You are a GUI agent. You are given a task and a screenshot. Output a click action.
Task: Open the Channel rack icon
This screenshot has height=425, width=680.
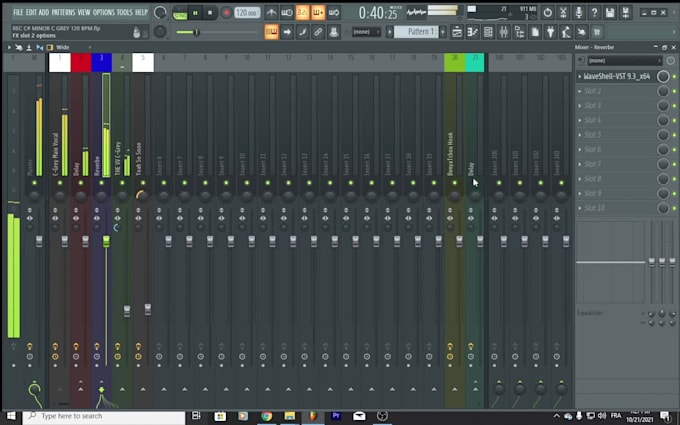pos(488,32)
